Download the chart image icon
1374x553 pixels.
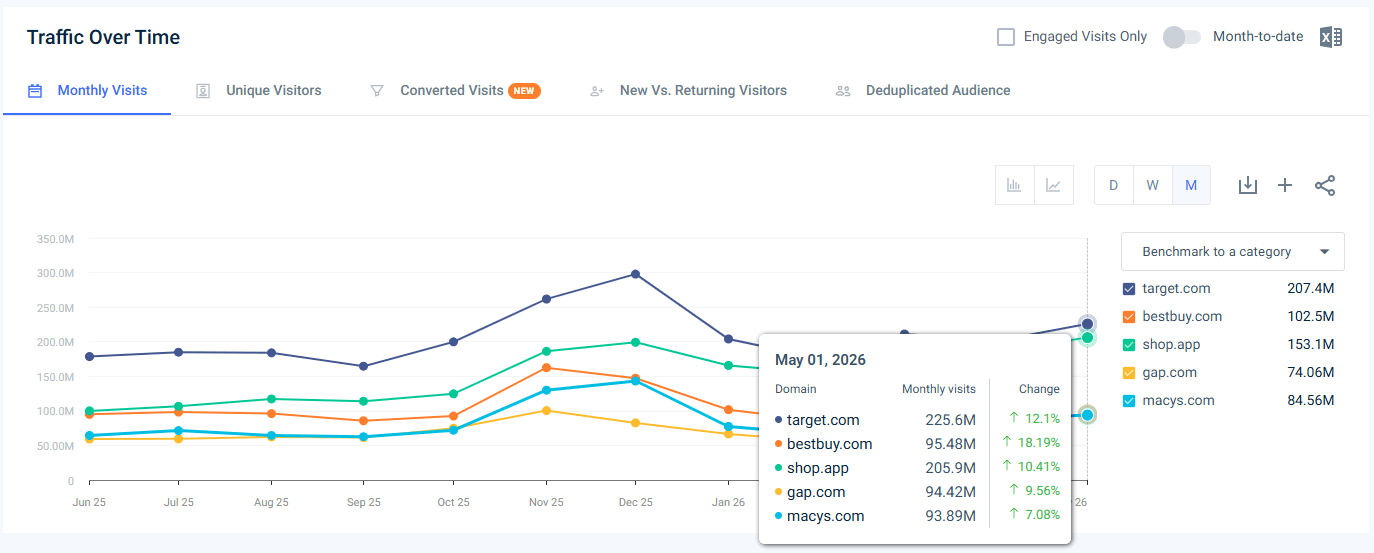[1247, 185]
